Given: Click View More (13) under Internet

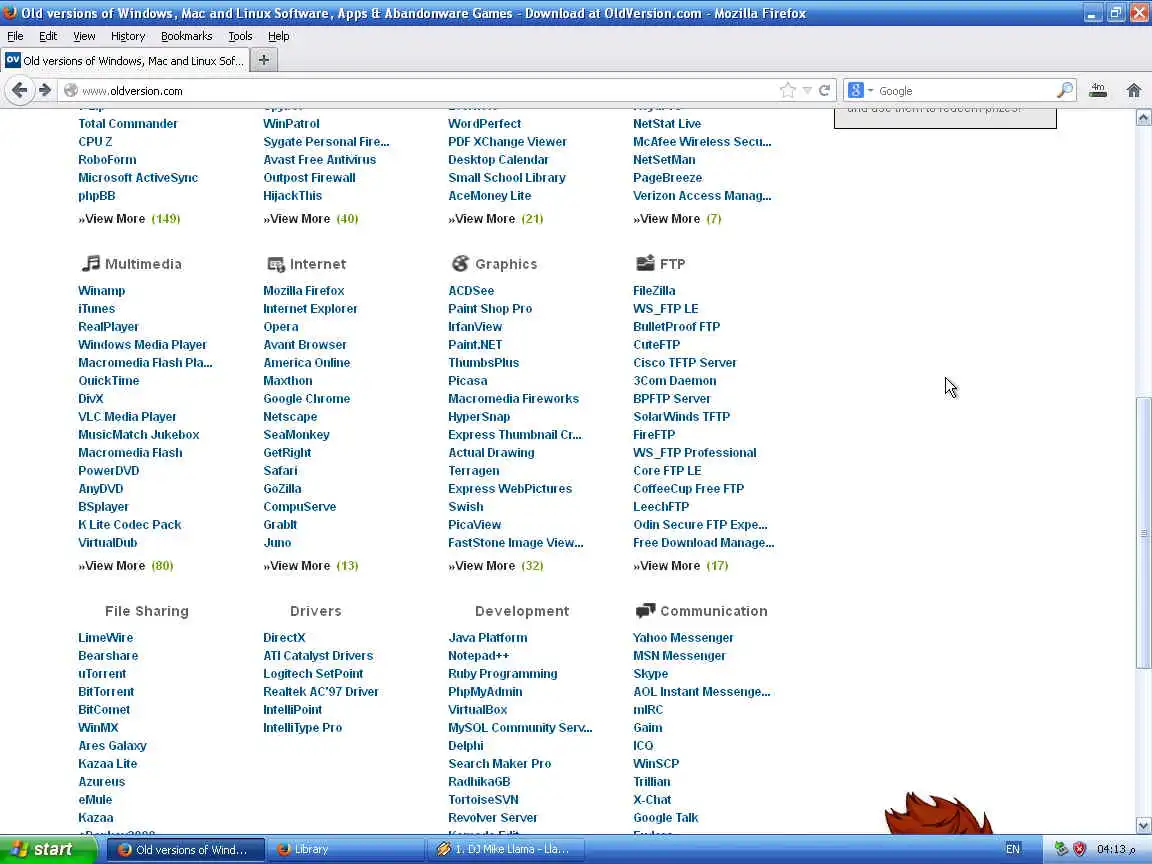Looking at the screenshot, I should (311, 565).
